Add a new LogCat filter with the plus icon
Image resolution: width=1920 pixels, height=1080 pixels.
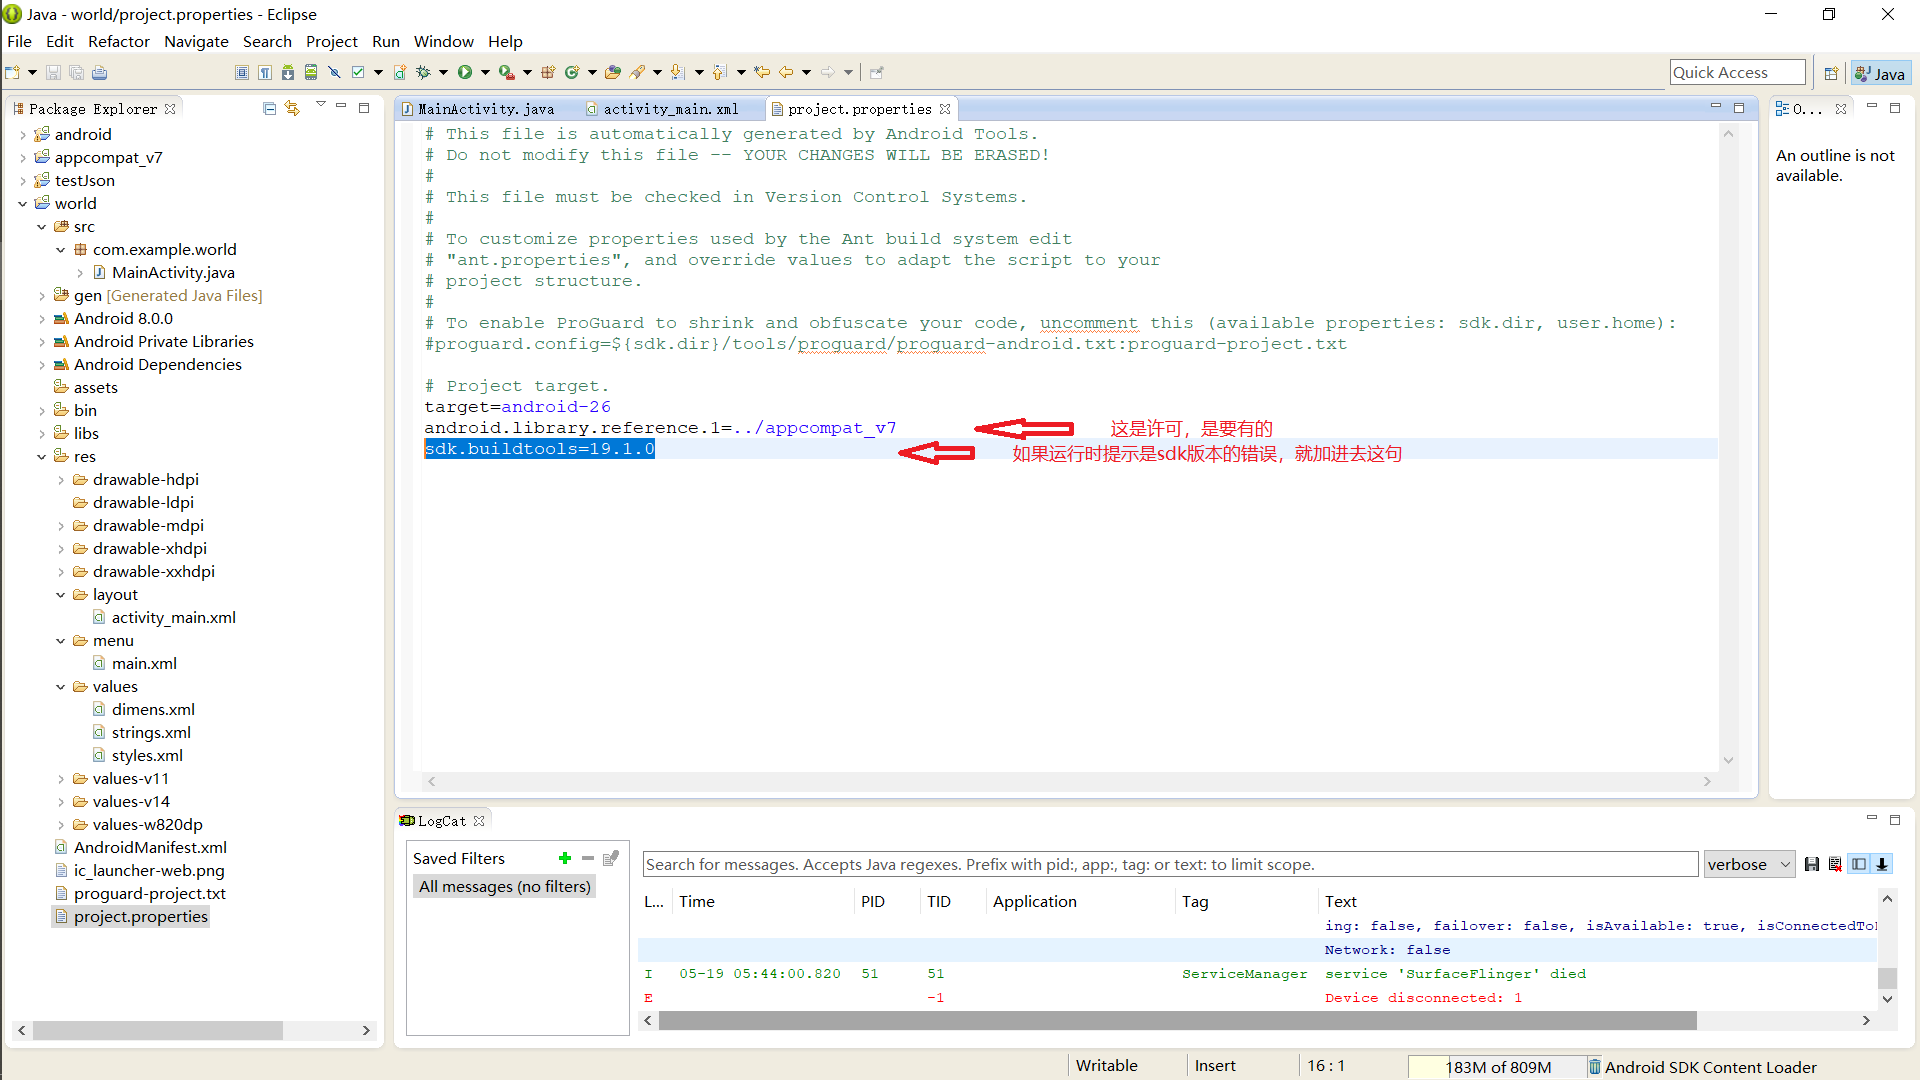coord(565,858)
